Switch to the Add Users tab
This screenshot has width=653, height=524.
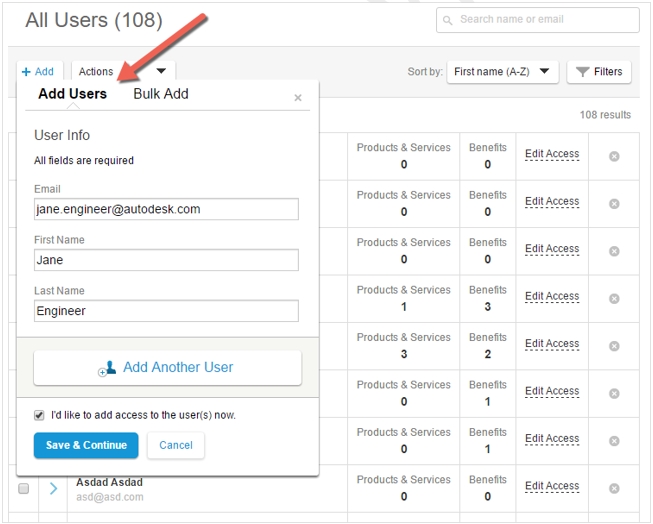tap(72, 94)
